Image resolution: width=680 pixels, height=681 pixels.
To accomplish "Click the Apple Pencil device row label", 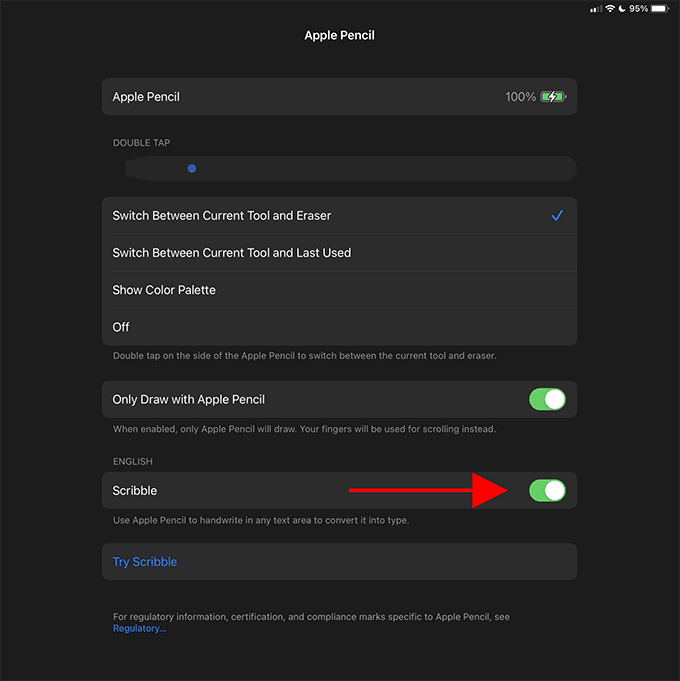I will pos(146,96).
